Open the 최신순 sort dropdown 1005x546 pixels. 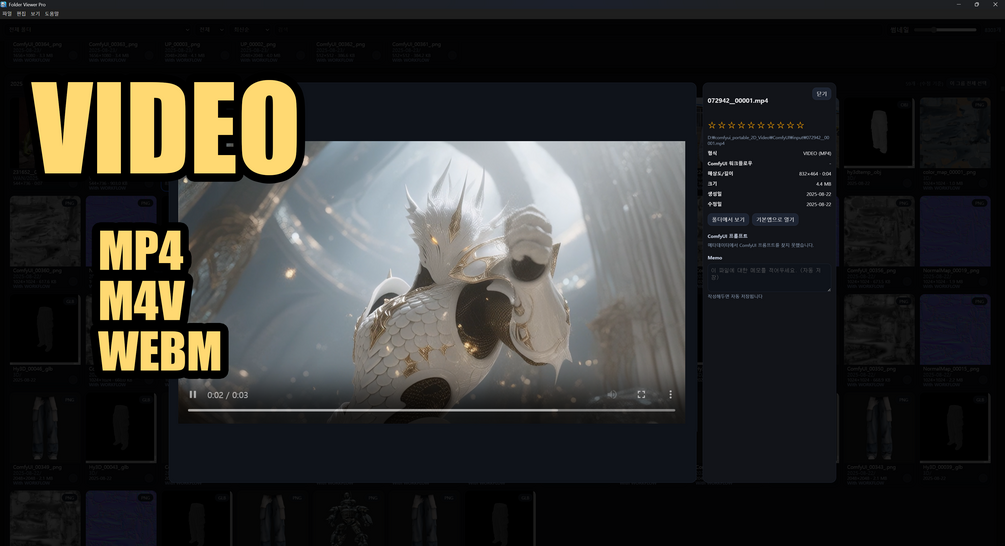[250, 29]
